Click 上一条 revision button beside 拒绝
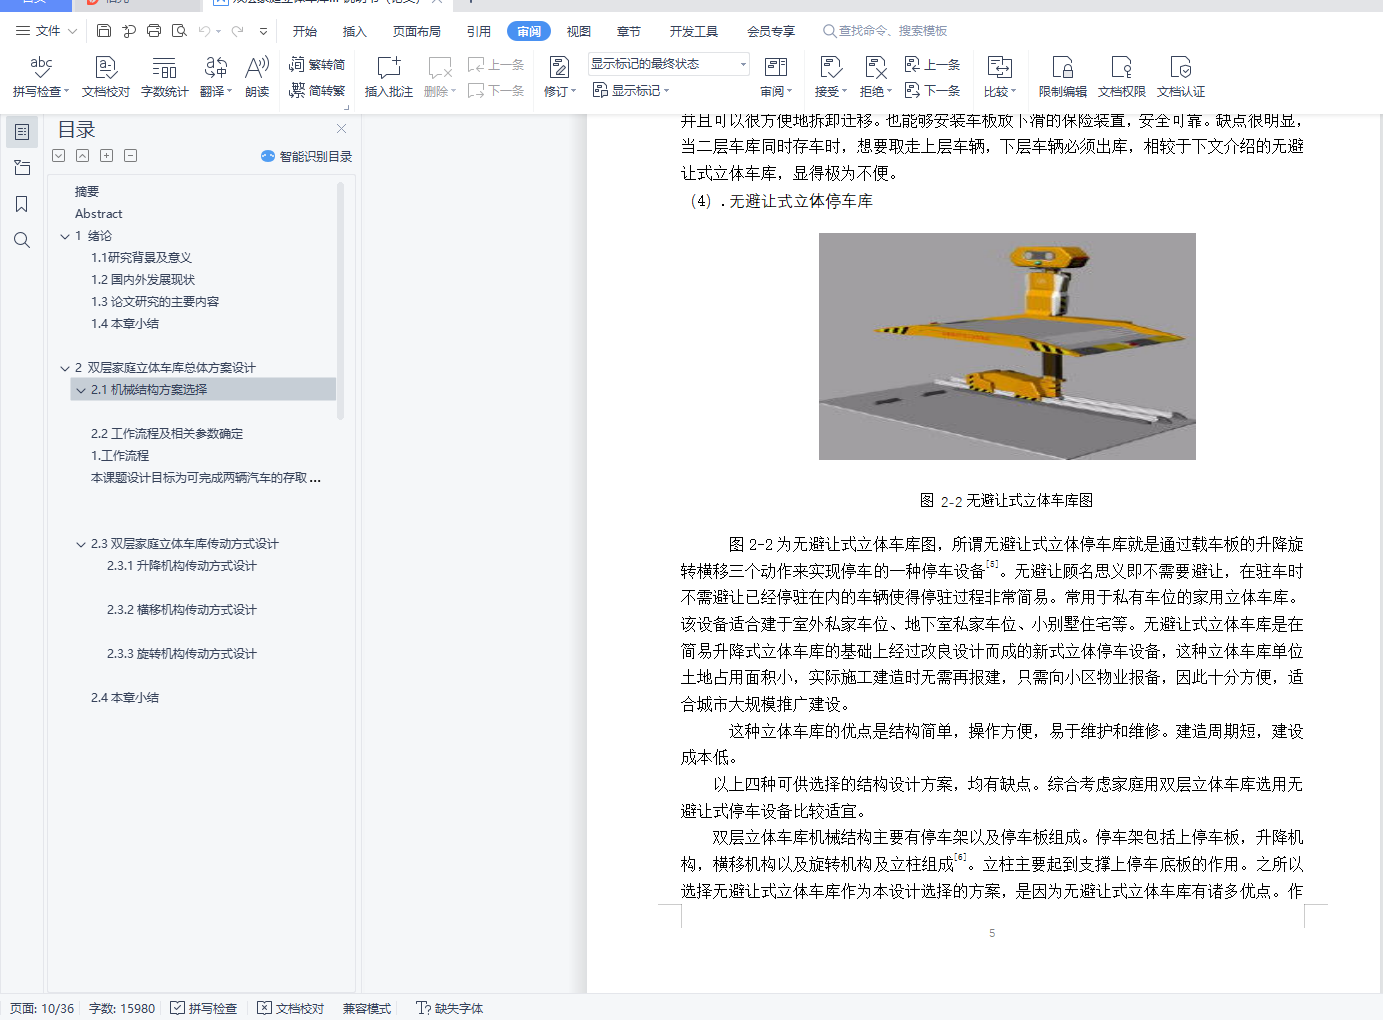Viewport: 1383px width, 1020px height. click(932, 65)
